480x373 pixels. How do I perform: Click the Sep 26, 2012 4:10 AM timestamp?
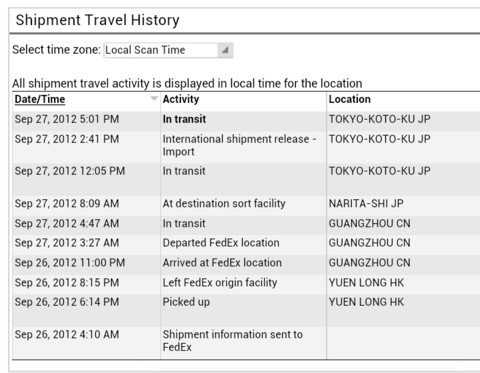coord(67,335)
